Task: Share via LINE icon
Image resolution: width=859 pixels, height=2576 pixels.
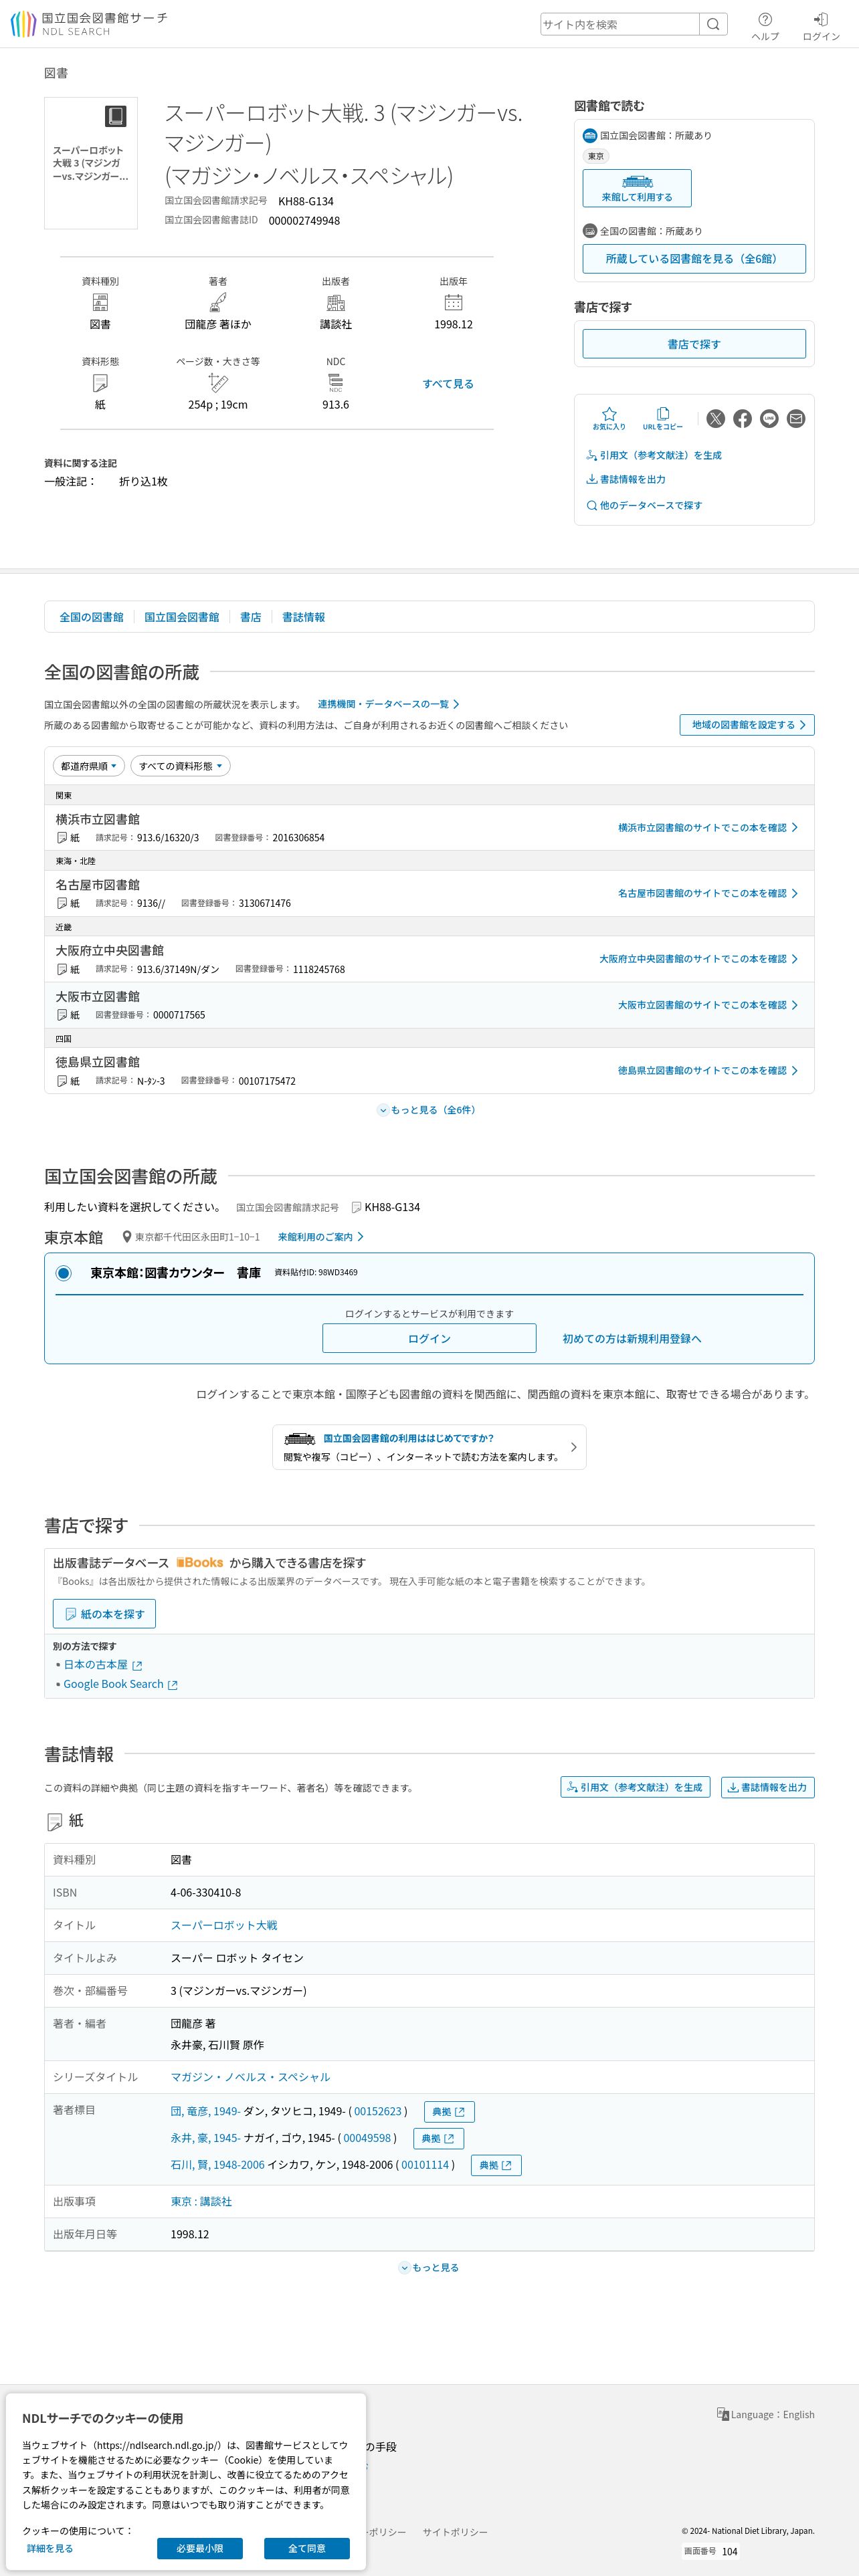Action: 769,419
